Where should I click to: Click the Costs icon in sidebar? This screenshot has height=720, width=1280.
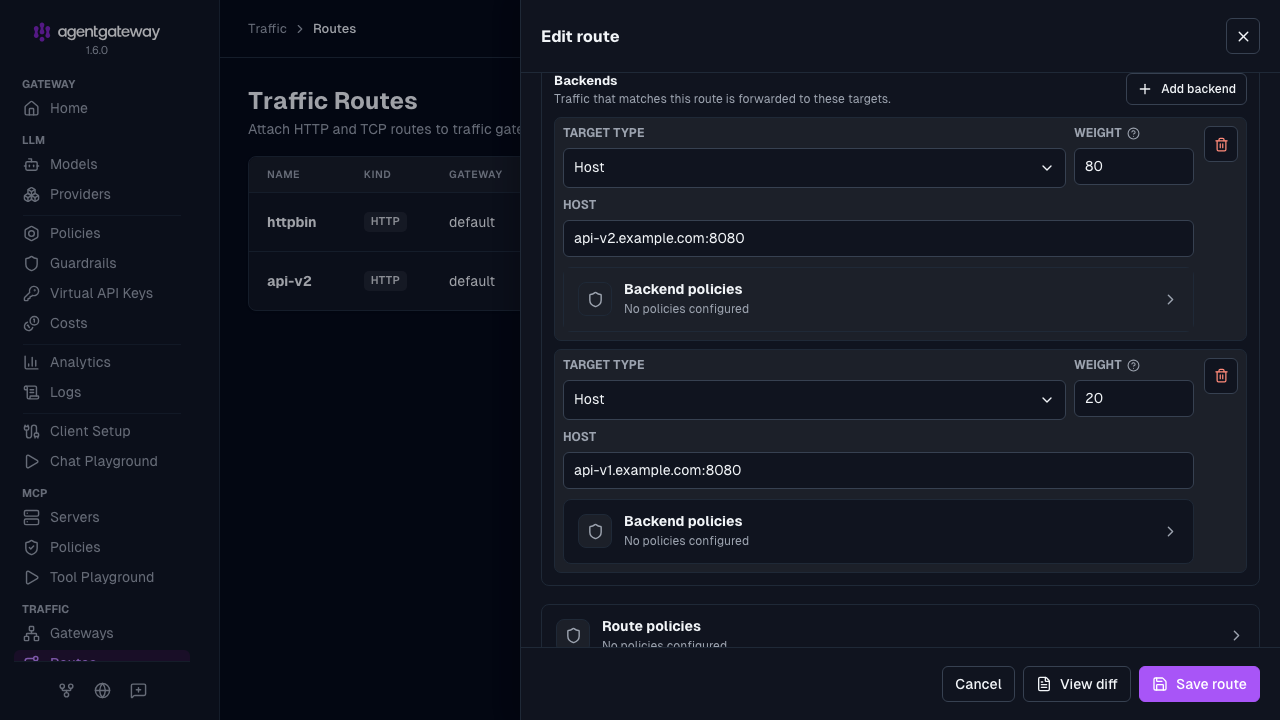point(31,323)
